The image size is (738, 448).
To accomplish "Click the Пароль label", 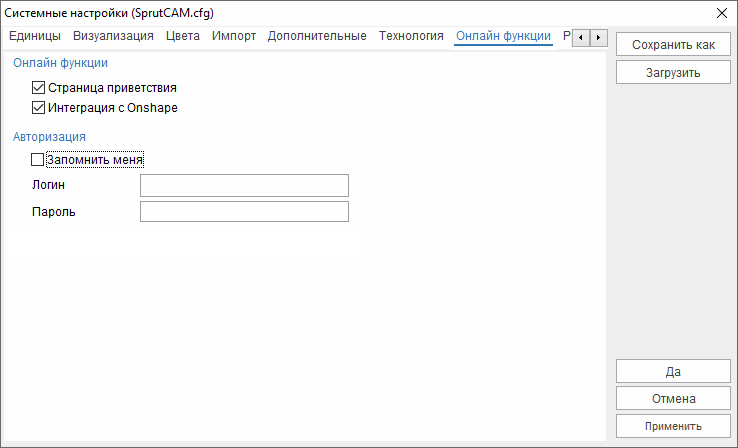I will [x=54, y=212].
